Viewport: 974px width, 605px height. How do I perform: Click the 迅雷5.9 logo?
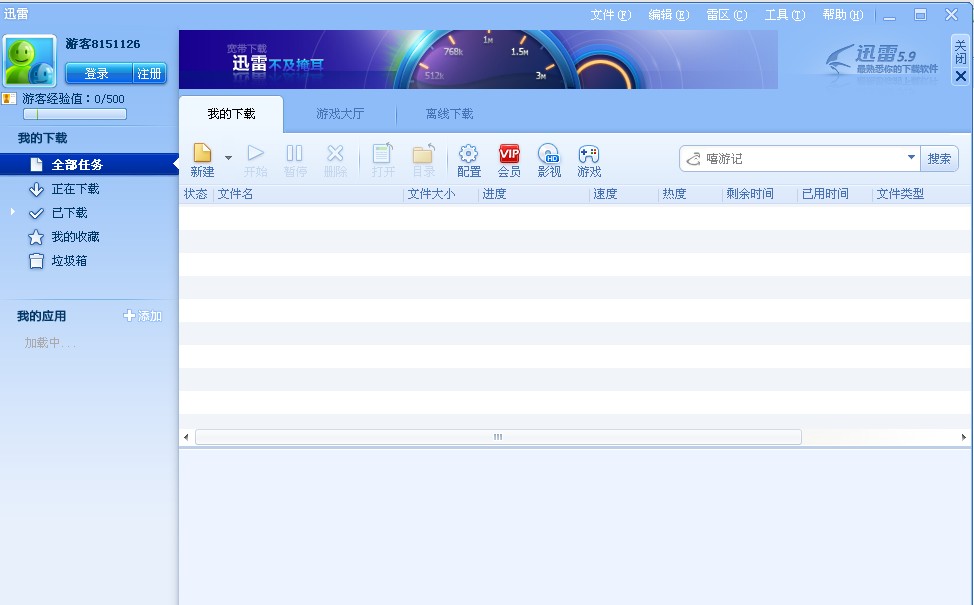(882, 60)
